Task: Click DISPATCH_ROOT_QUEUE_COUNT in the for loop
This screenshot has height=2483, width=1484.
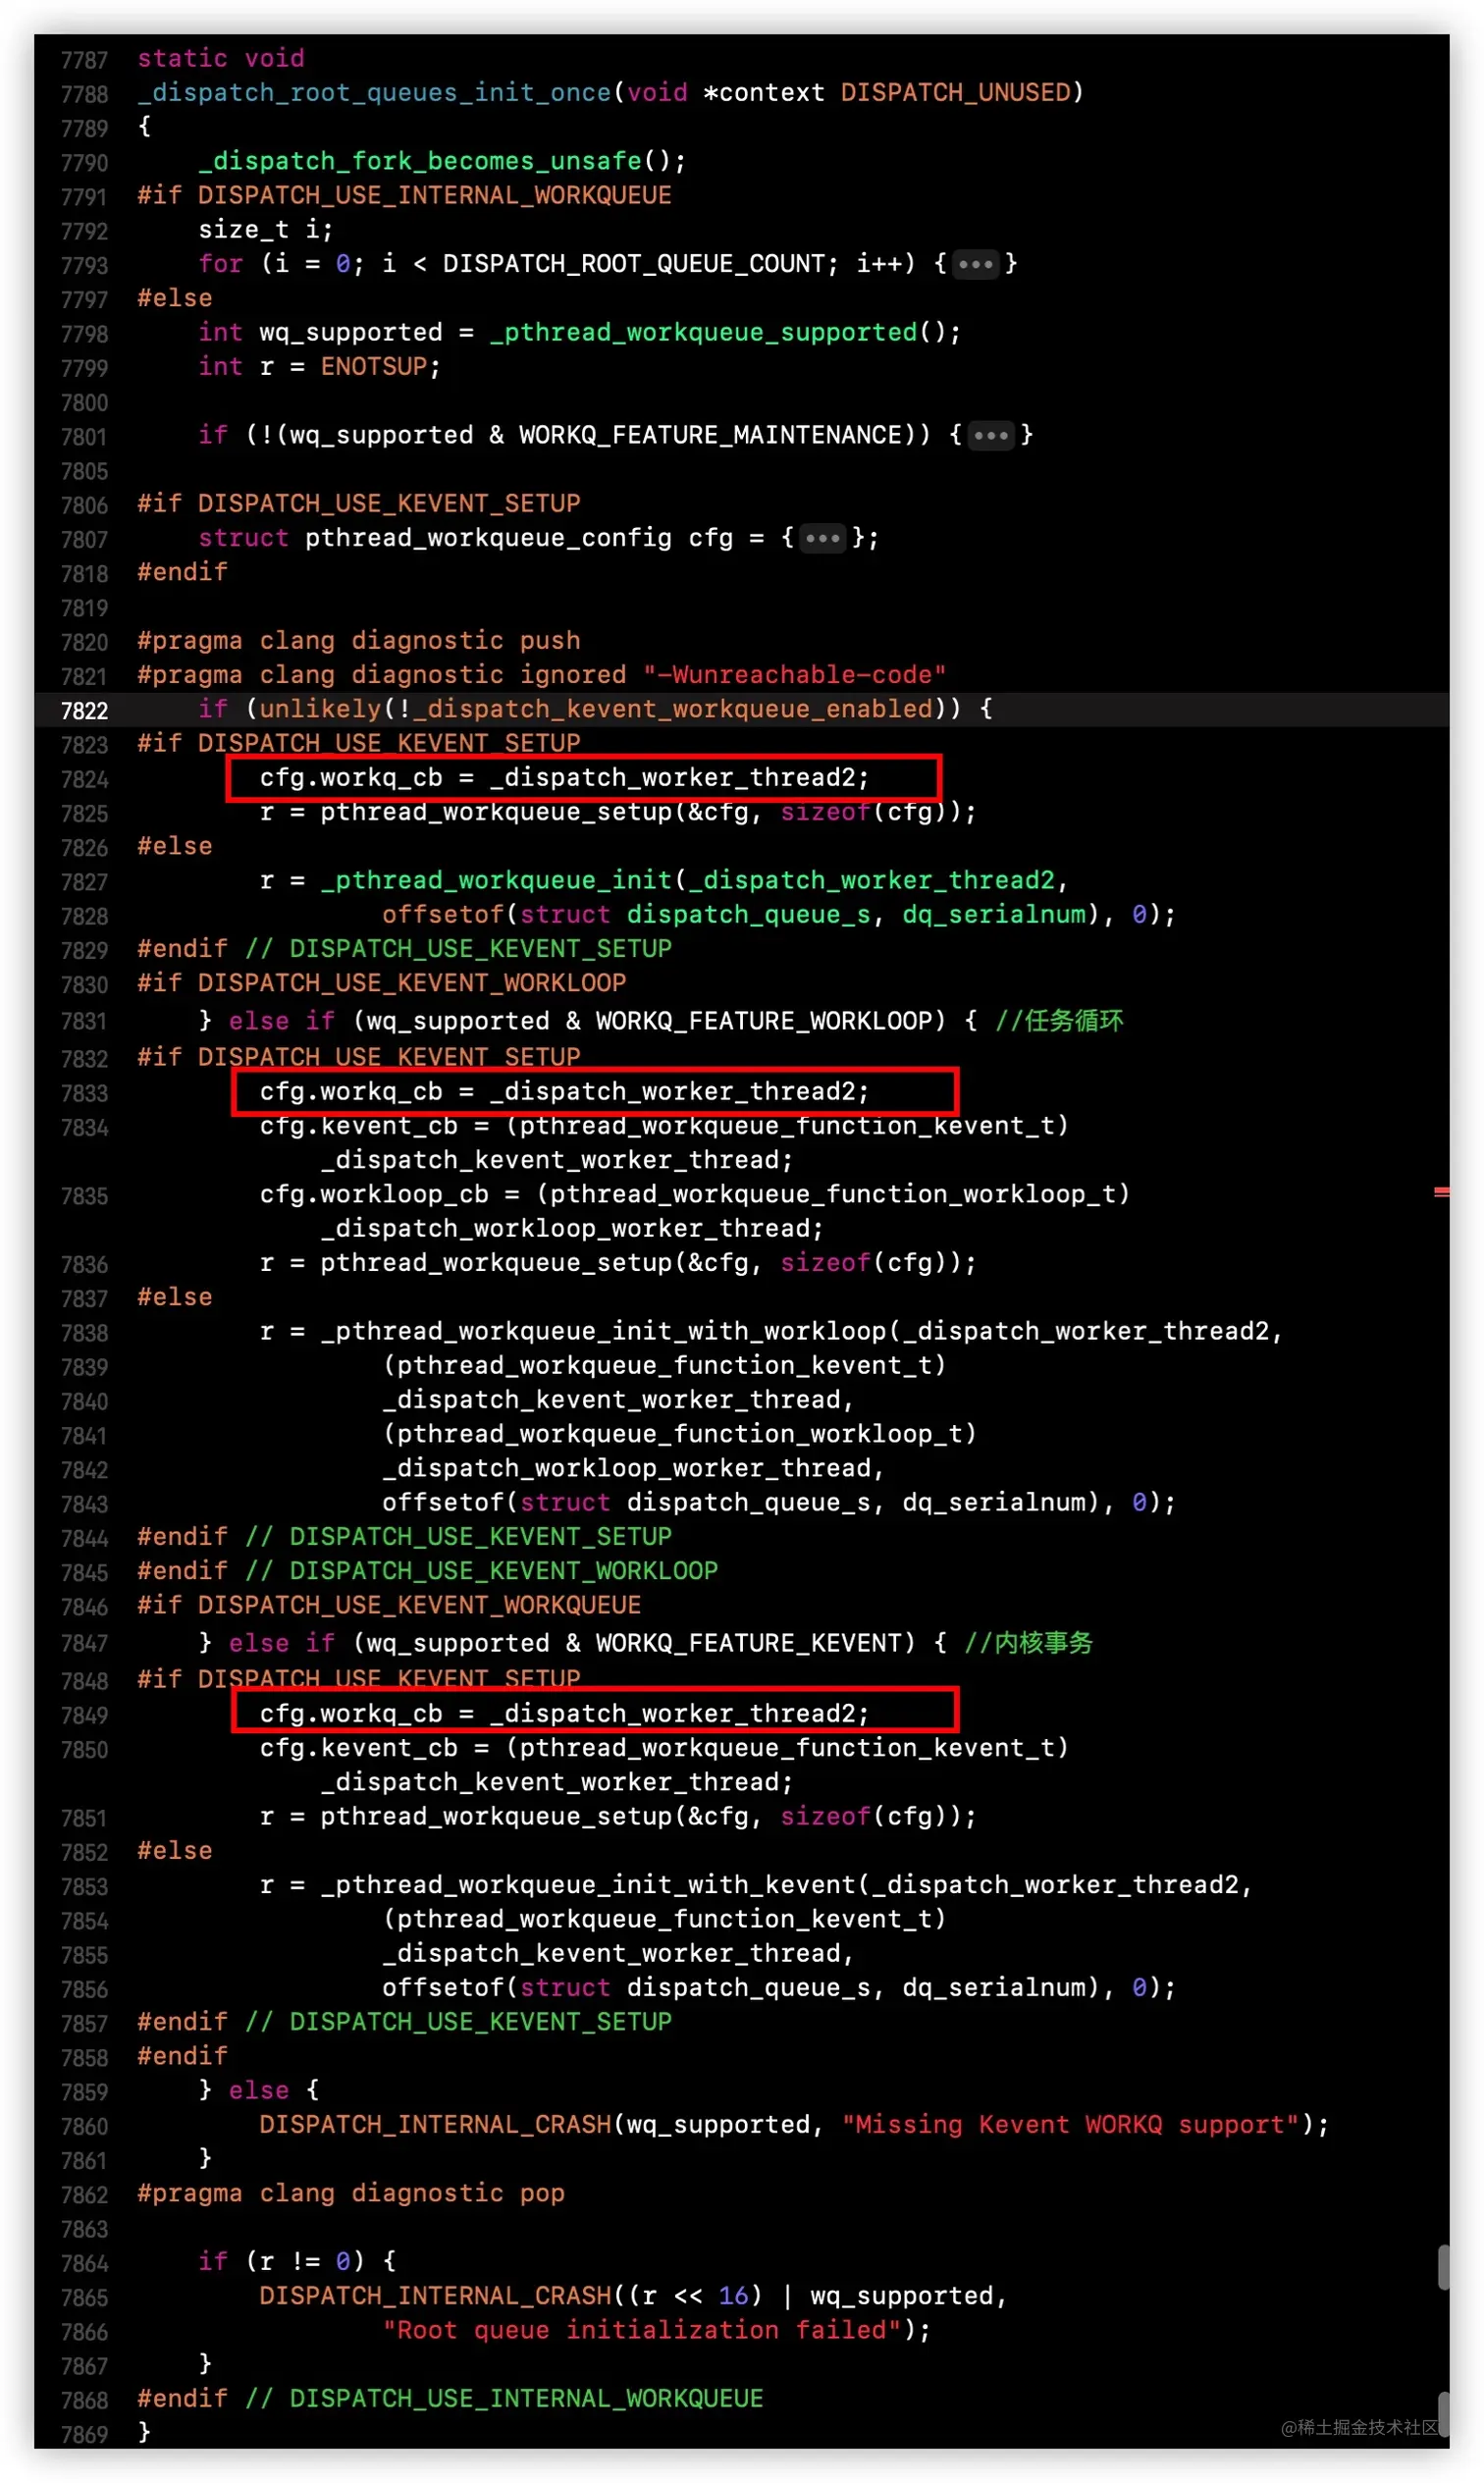Action: (x=634, y=264)
